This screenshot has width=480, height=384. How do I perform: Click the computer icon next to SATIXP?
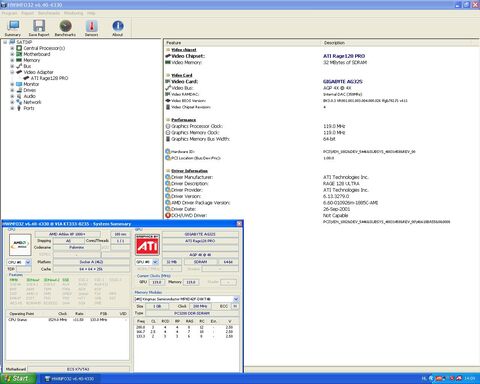point(12,42)
